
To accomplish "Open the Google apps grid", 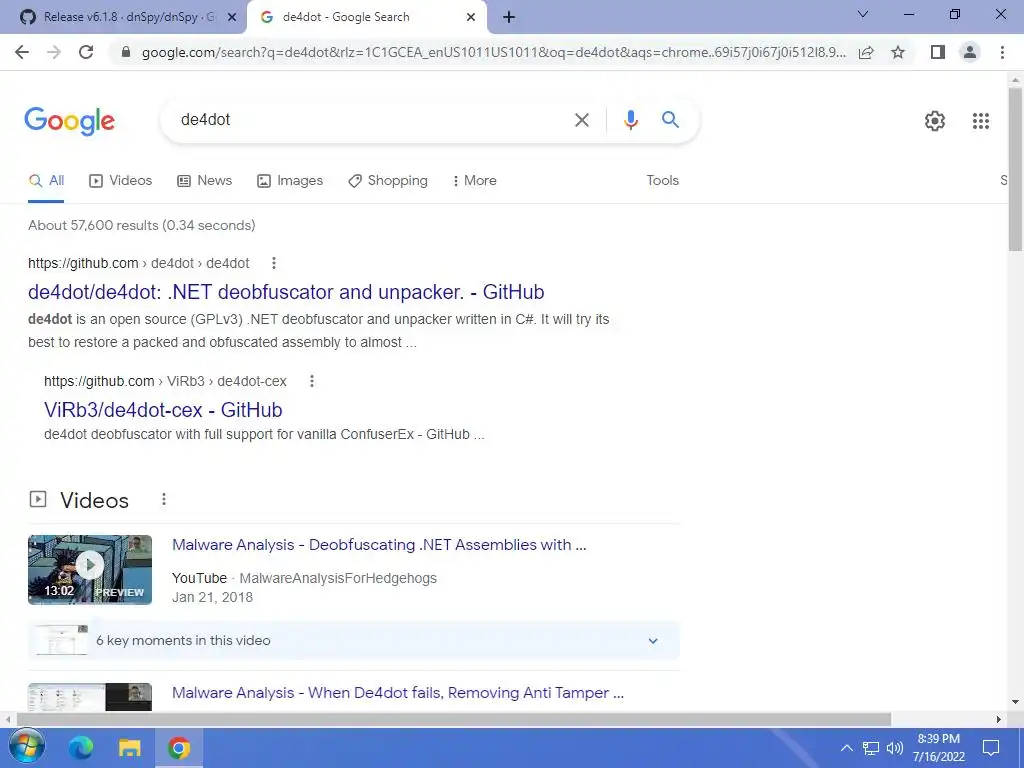I will point(981,121).
